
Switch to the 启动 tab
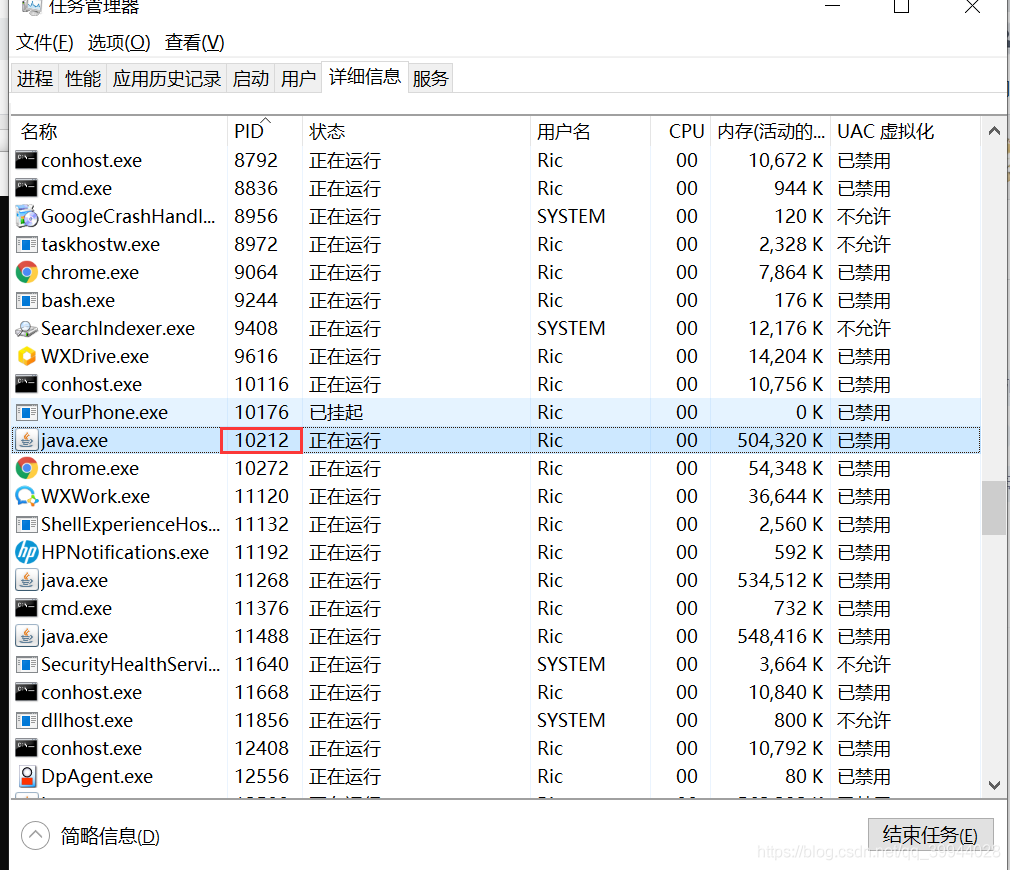[x=251, y=79]
